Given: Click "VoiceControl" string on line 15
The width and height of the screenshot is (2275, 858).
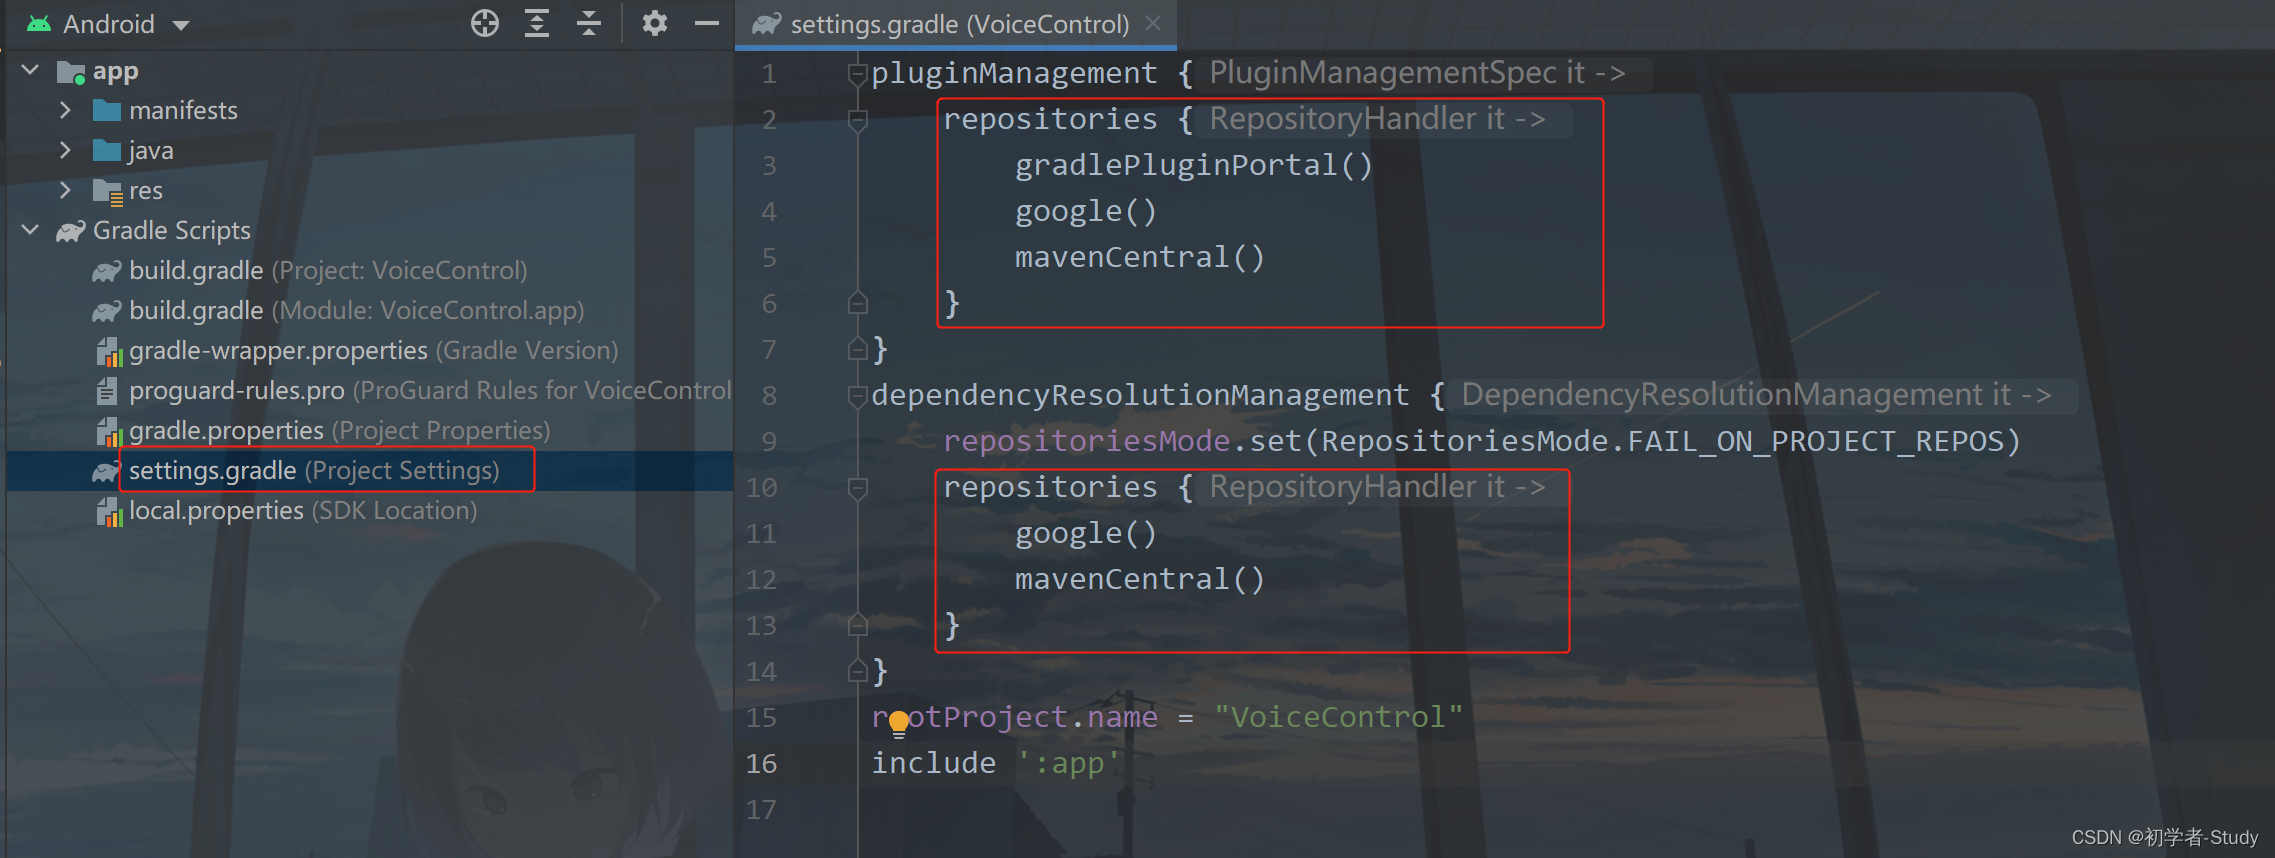Looking at the screenshot, I should [x=1338, y=717].
